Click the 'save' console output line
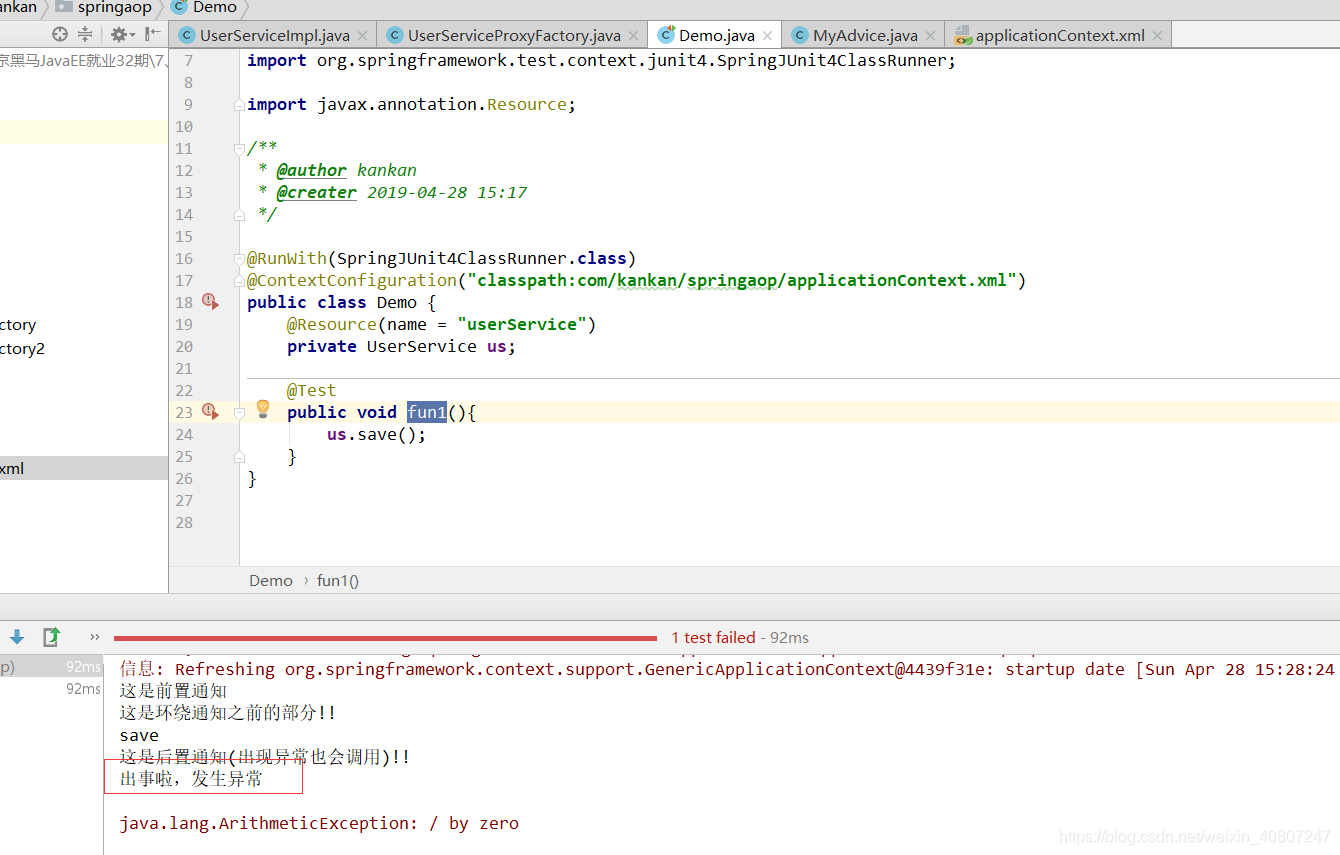This screenshot has width=1340, height=855. (139, 735)
